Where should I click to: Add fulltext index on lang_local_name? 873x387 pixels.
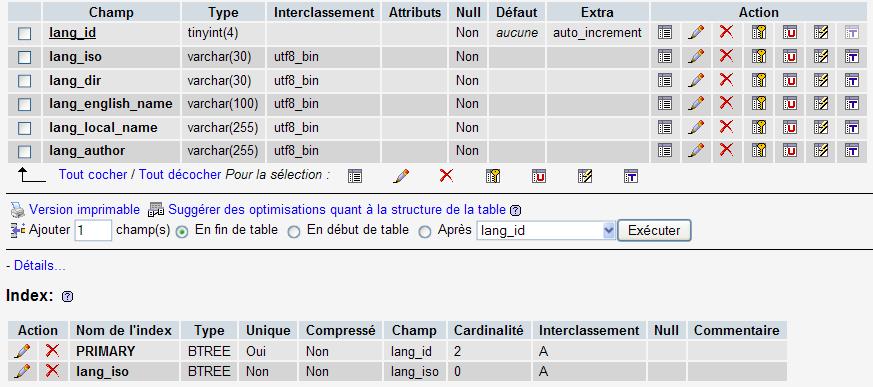(x=851, y=128)
